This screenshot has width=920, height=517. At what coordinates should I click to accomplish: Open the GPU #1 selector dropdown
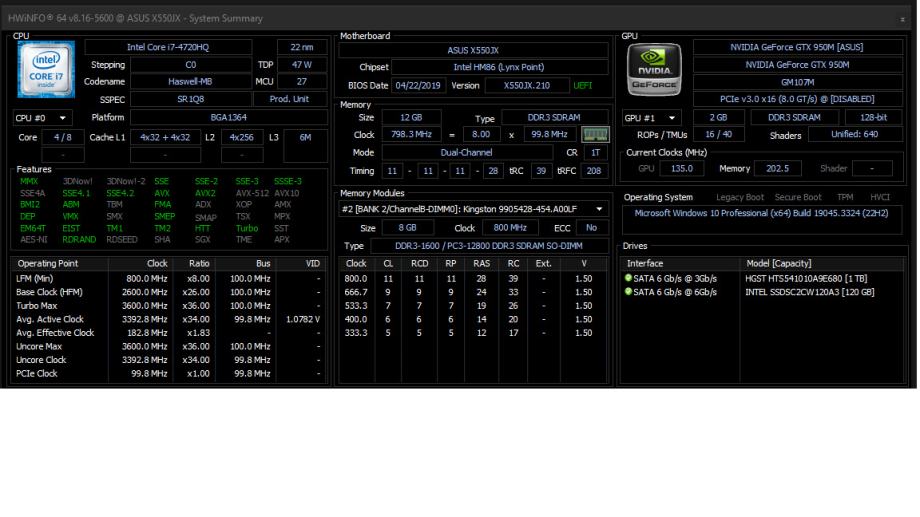point(652,118)
